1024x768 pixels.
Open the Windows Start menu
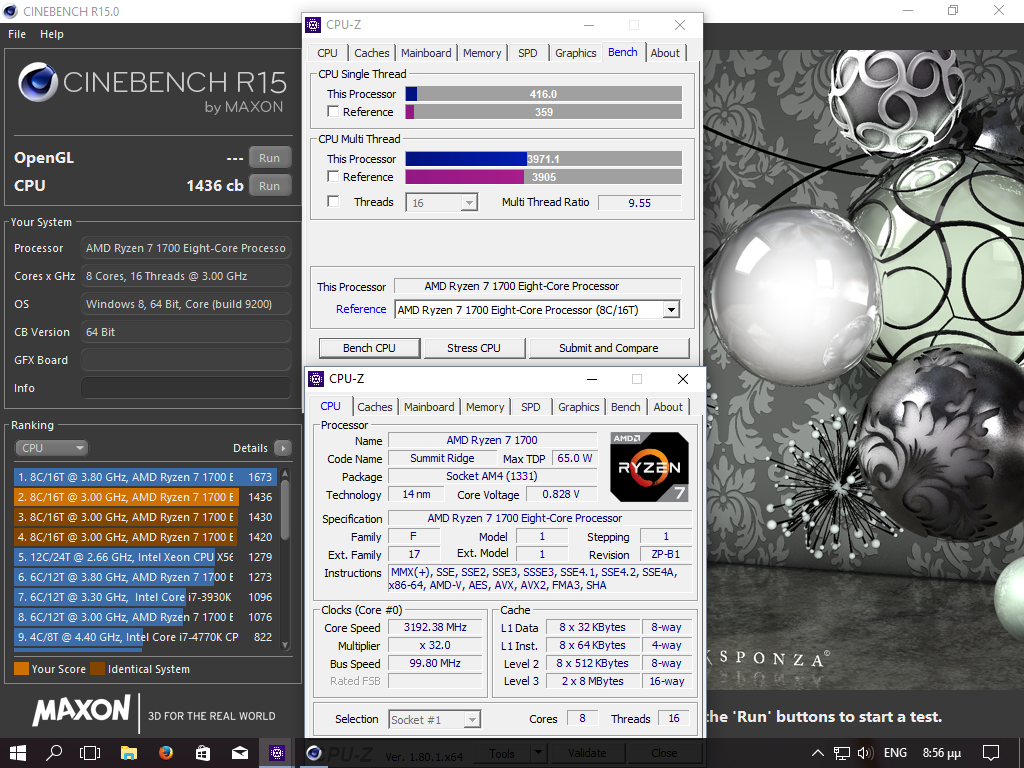(x=18, y=753)
